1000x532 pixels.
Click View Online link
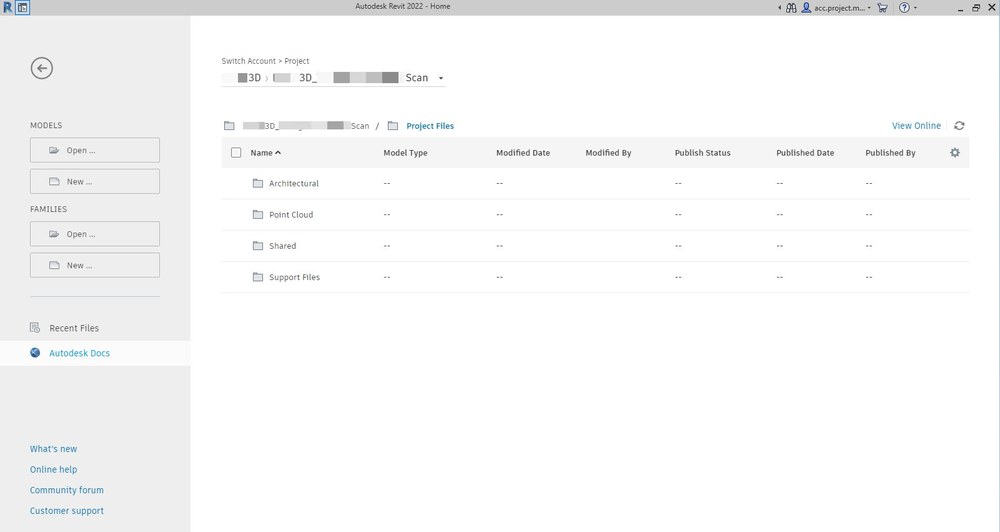pyautogui.click(x=916, y=126)
